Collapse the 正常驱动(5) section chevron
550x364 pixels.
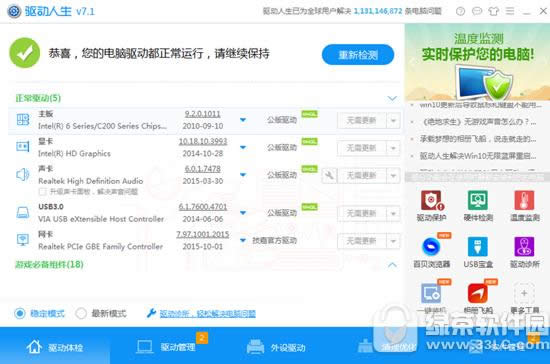[x=392, y=98]
